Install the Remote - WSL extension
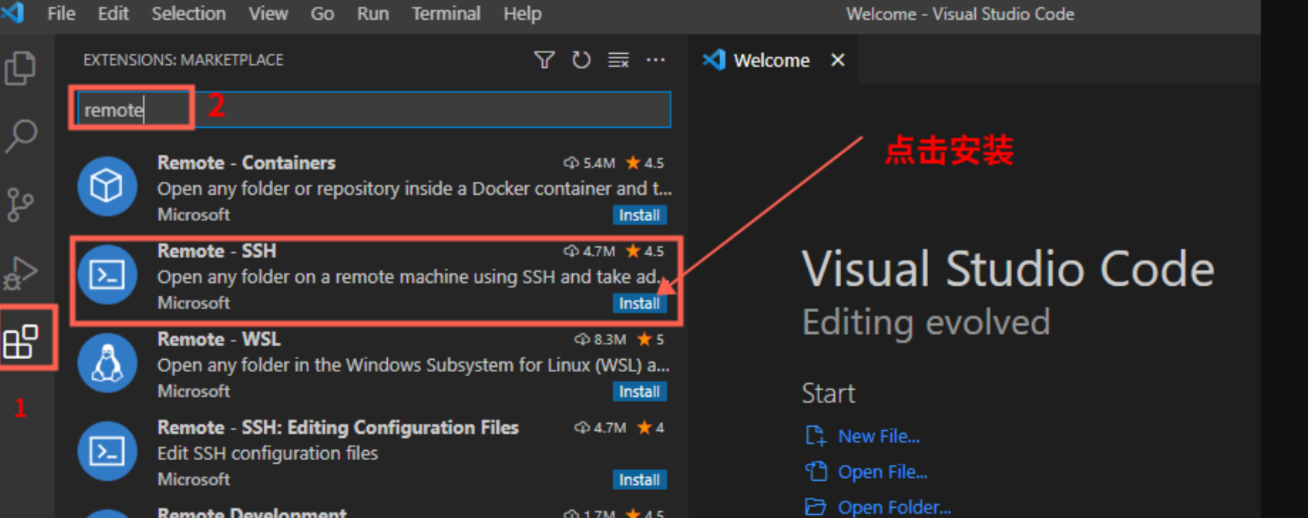This screenshot has height=518, width=1308. [x=639, y=391]
